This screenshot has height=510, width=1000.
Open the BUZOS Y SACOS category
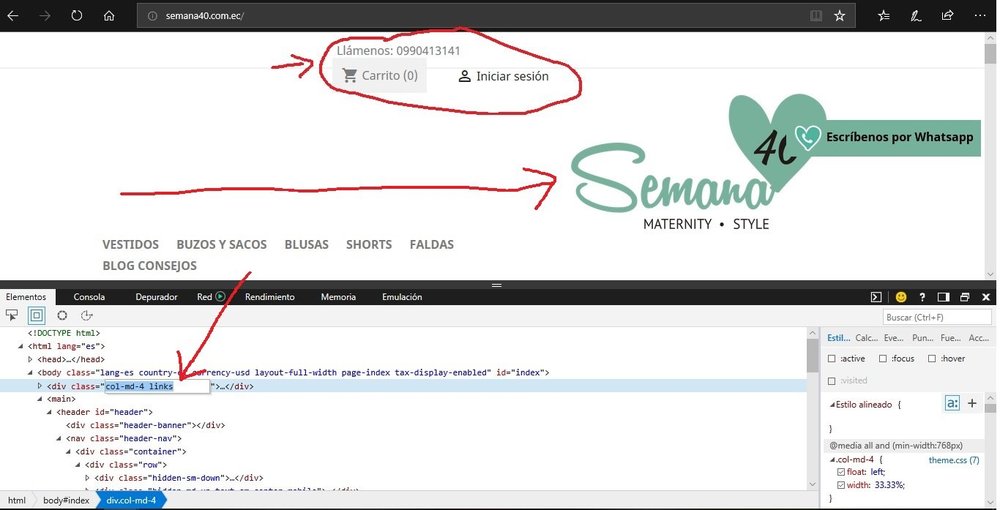(x=221, y=245)
